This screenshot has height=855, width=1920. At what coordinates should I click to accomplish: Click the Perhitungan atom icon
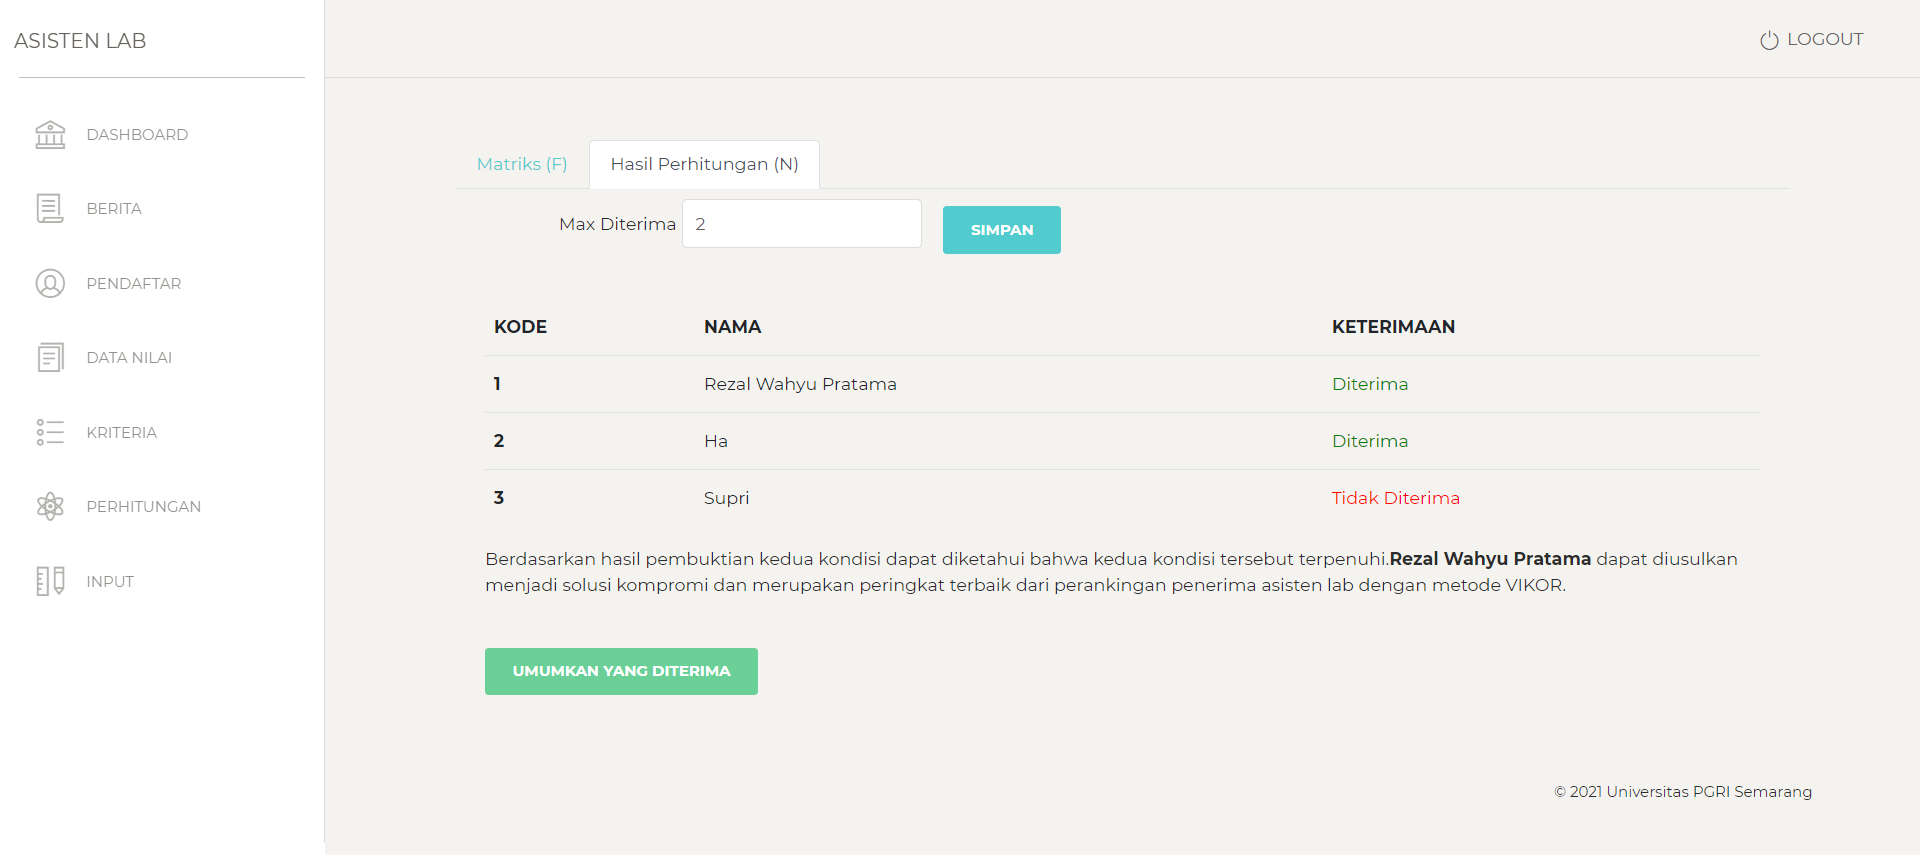coord(50,506)
